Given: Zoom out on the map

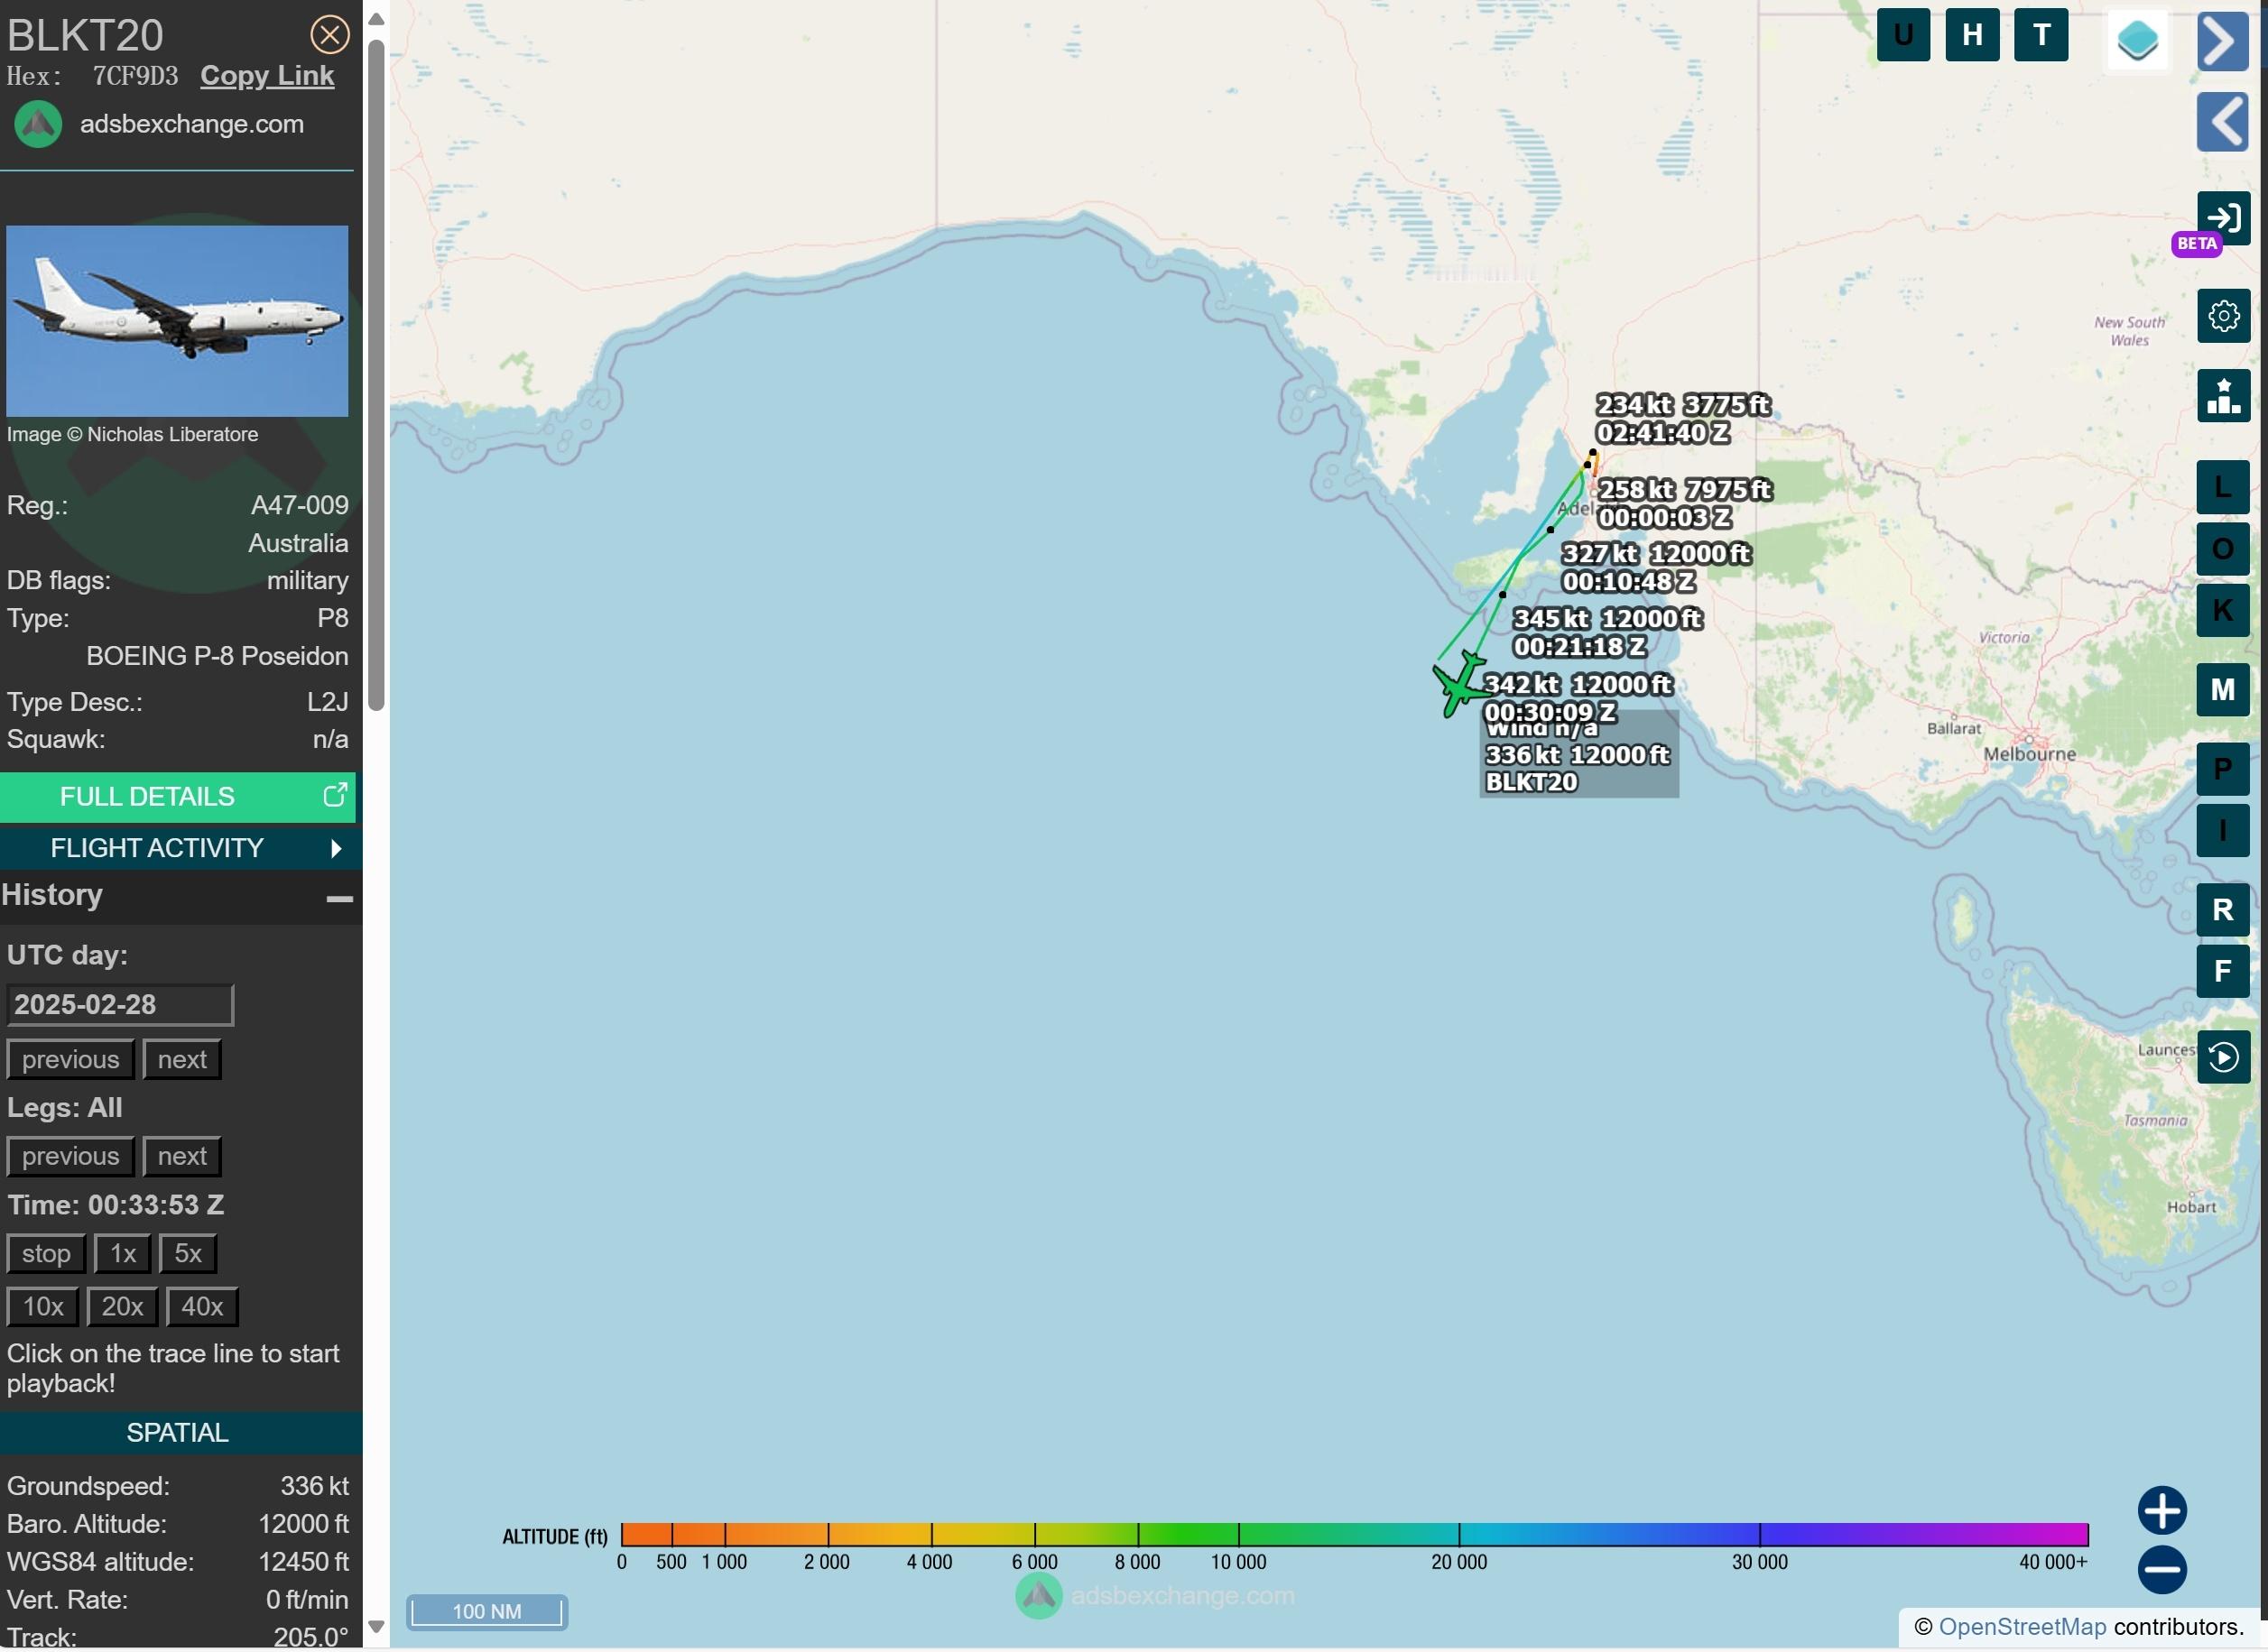Looking at the screenshot, I should pyautogui.click(x=2161, y=1570).
